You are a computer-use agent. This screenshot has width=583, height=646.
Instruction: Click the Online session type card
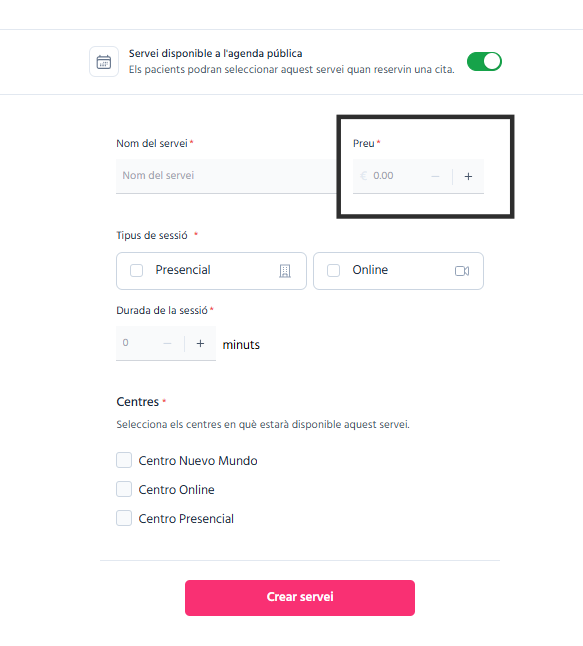coord(398,271)
